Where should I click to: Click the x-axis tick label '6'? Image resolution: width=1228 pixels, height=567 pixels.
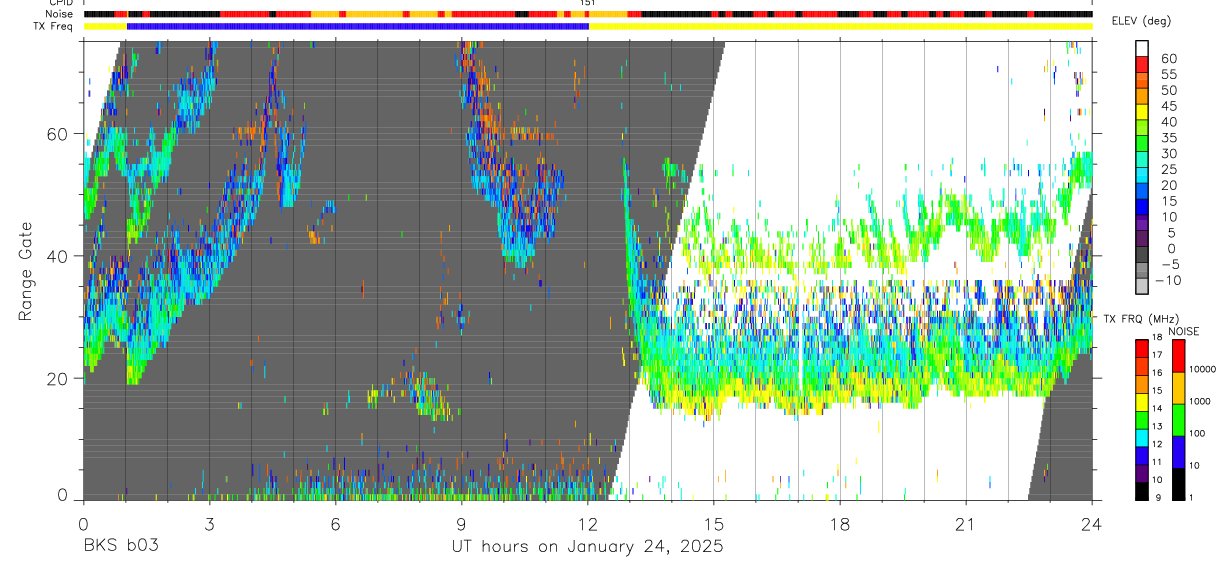point(335,523)
